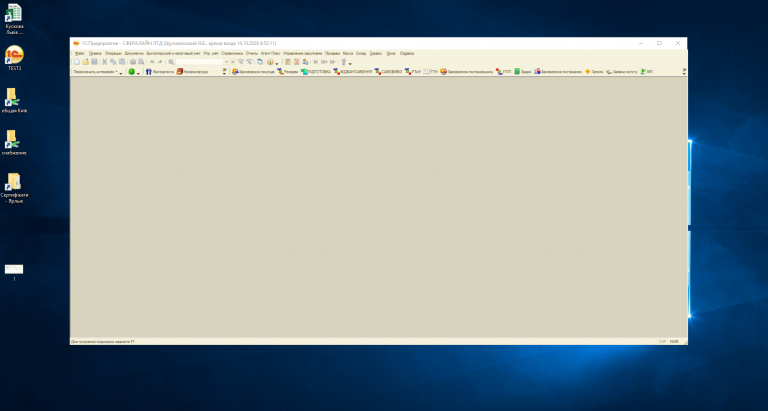768x411 pixels.
Task: Open РТиУ toolbar button
Action: pyautogui.click(x=413, y=72)
